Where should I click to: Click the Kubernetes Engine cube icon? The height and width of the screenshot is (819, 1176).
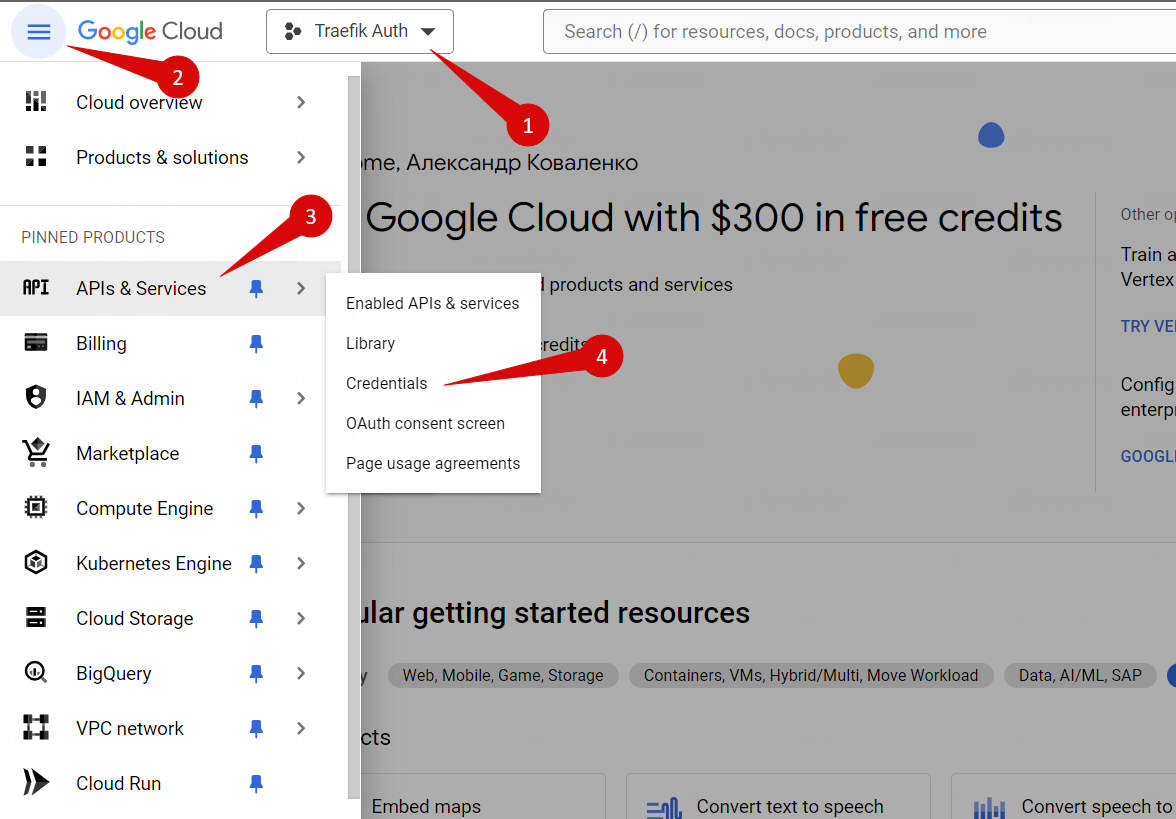pos(36,562)
